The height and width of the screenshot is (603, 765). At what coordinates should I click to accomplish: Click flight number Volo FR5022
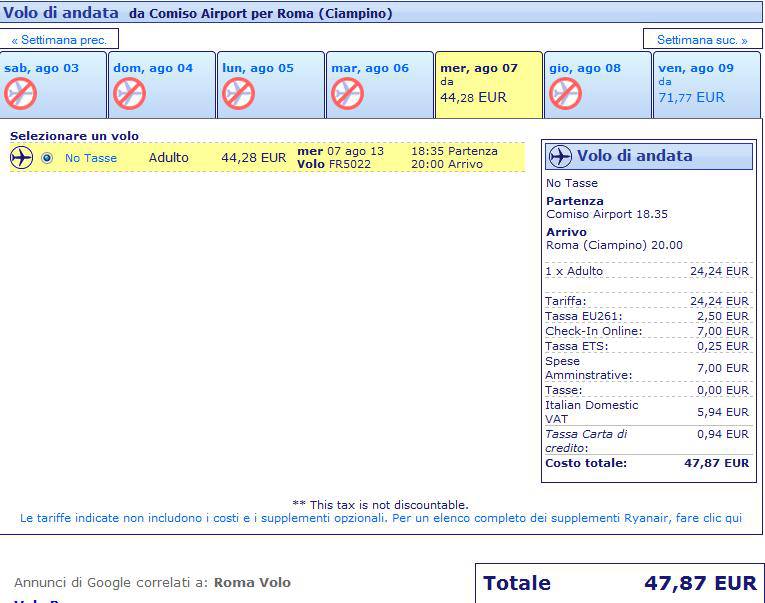pos(334,164)
